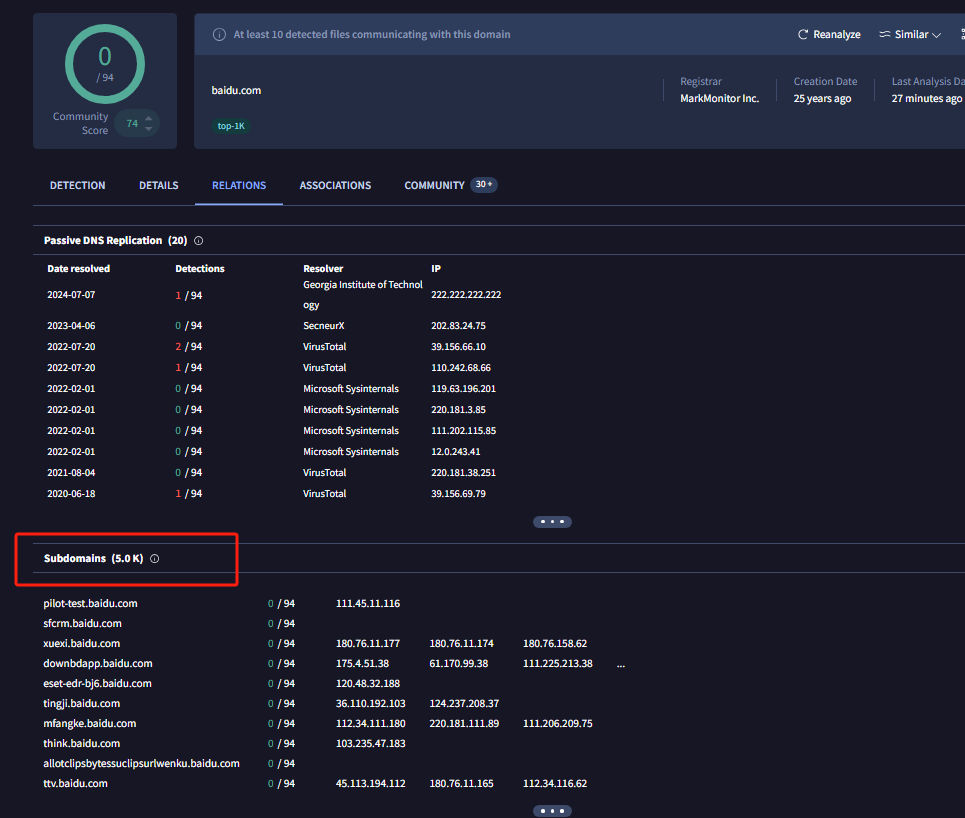Click resolver name SecneurX
Image resolution: width=965 pixels, height=818 pixels.
point(324,326)
